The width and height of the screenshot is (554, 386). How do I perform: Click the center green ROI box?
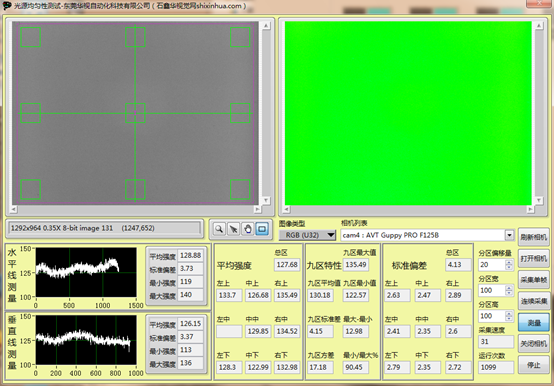[x=135, y=113]
